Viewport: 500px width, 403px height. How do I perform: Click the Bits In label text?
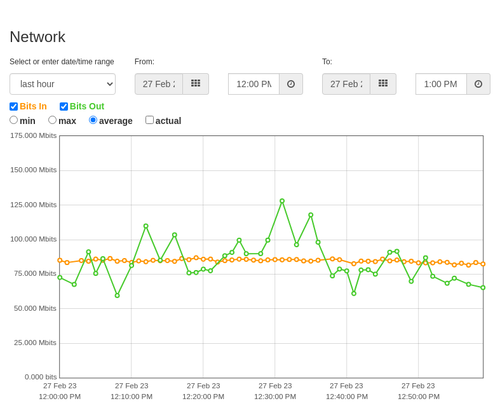(33, 106)
